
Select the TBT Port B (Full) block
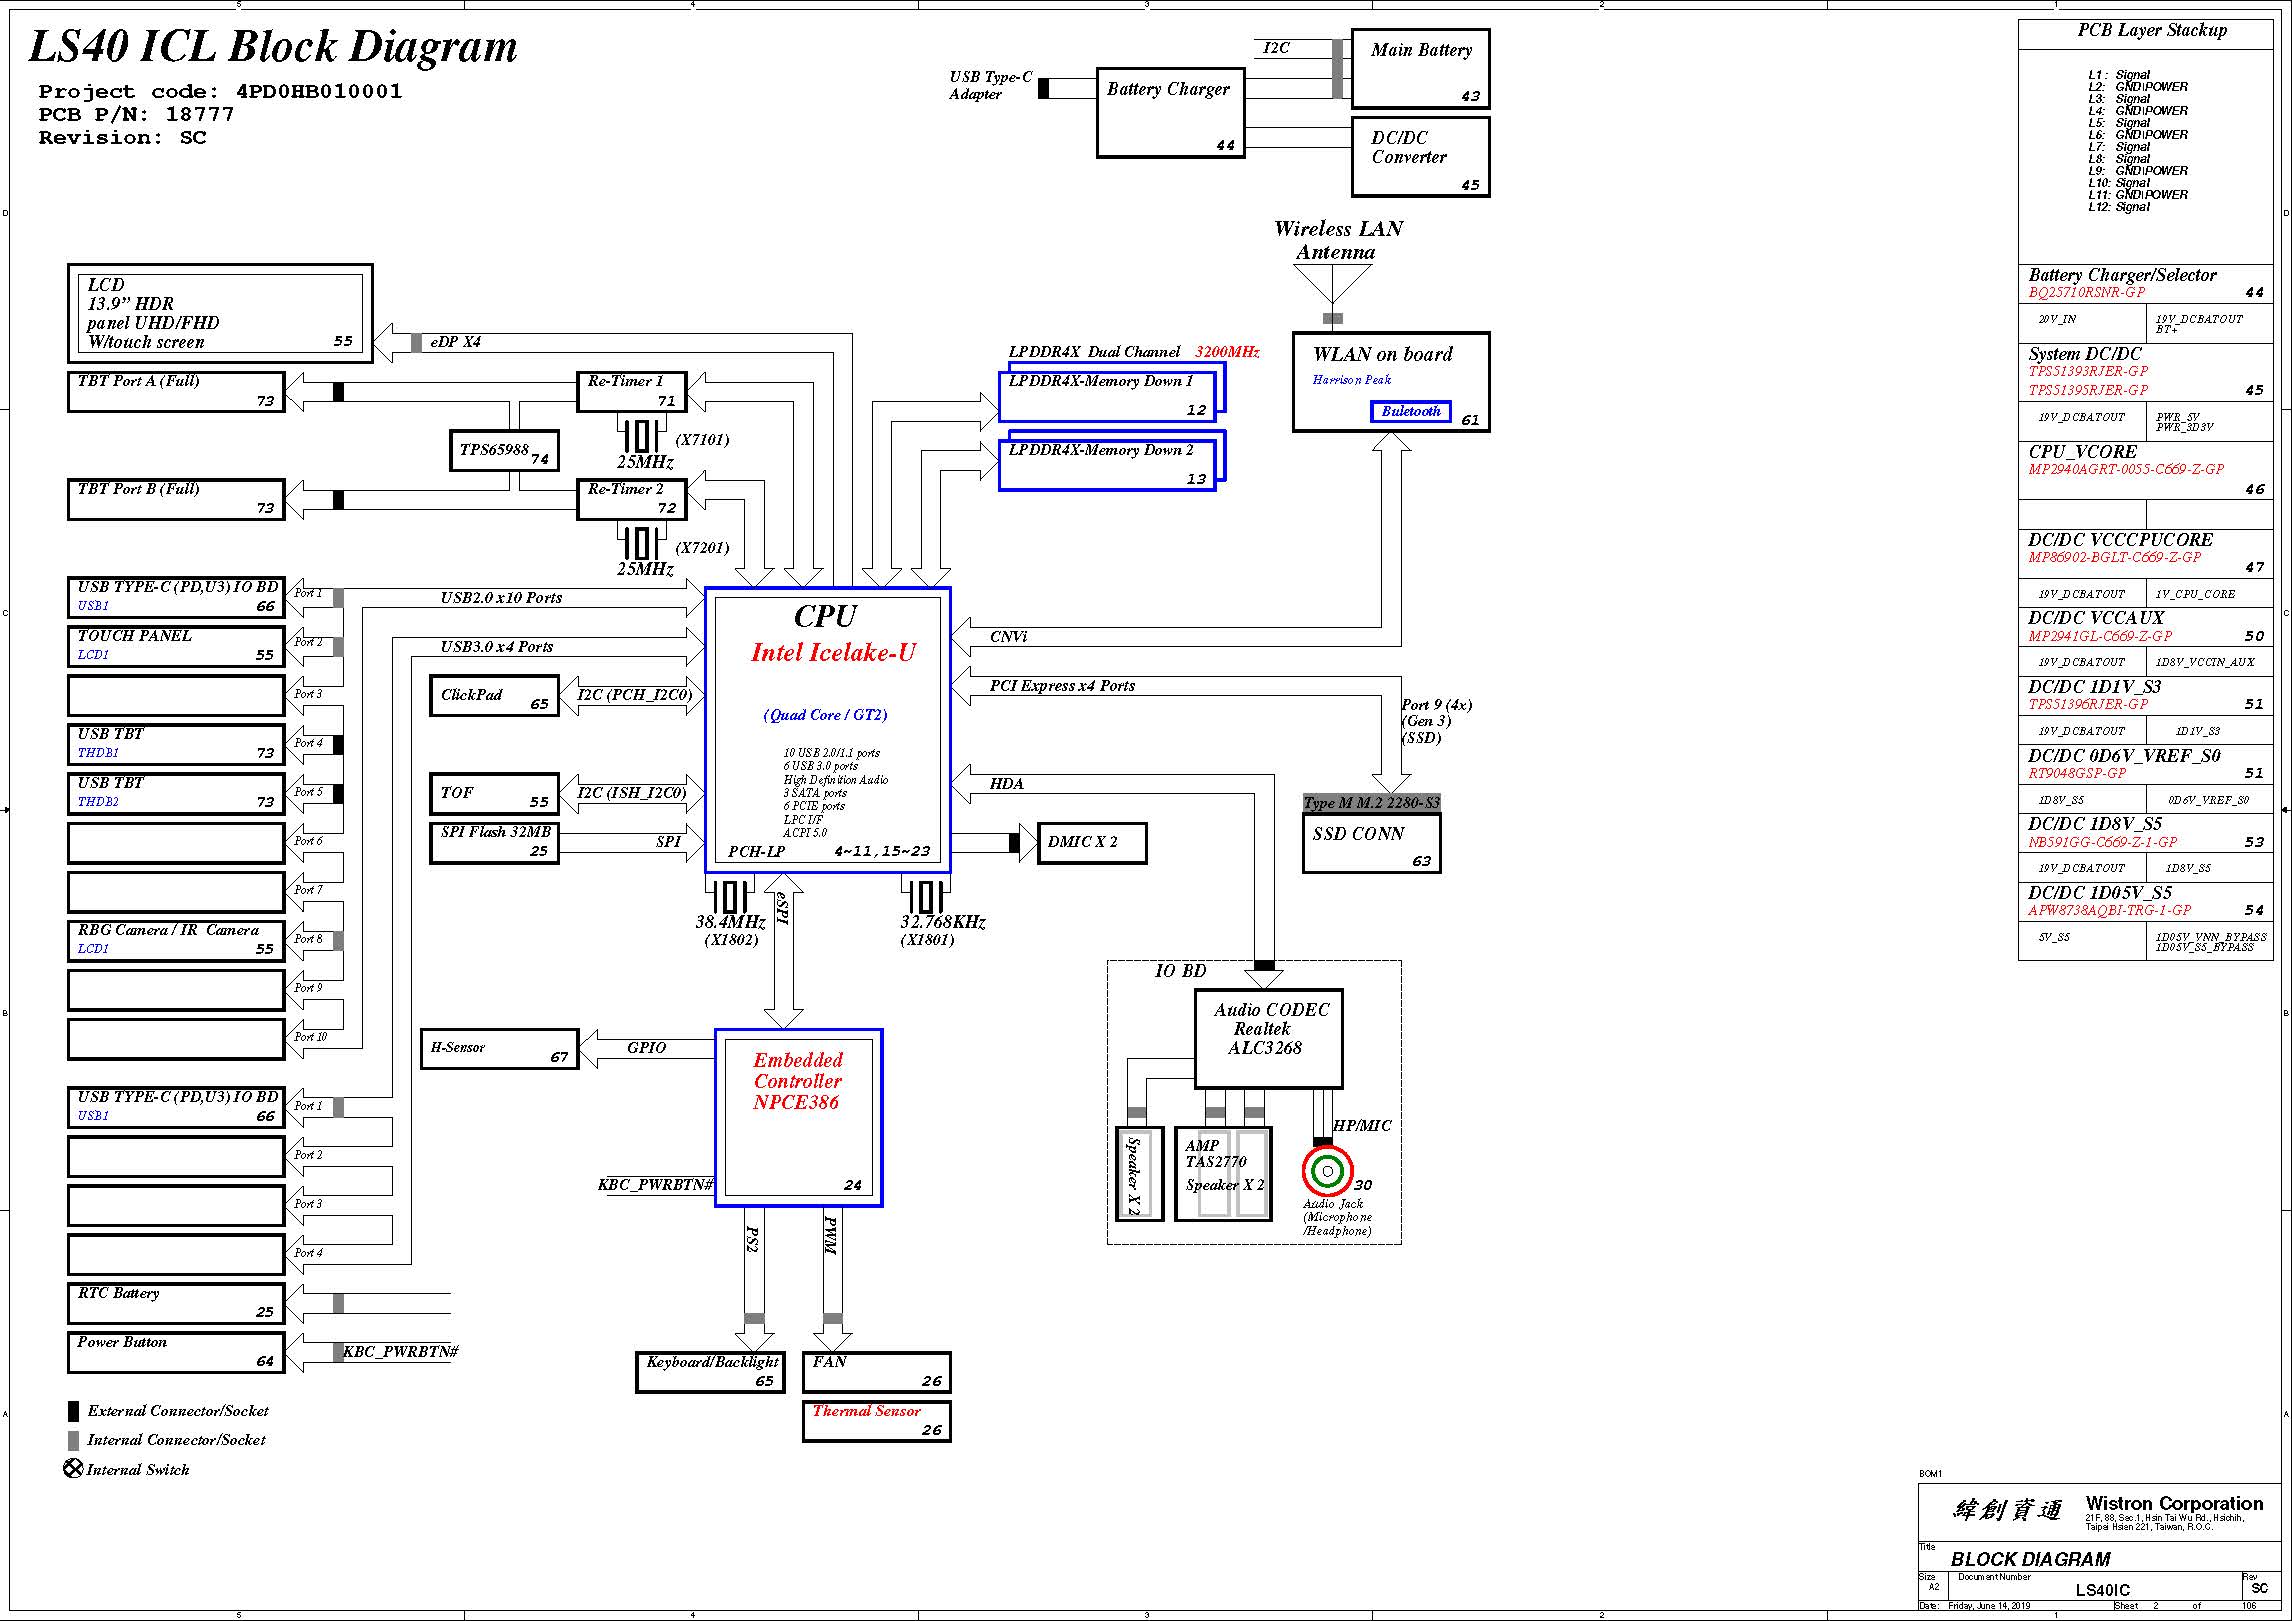[x=176, y=499]
